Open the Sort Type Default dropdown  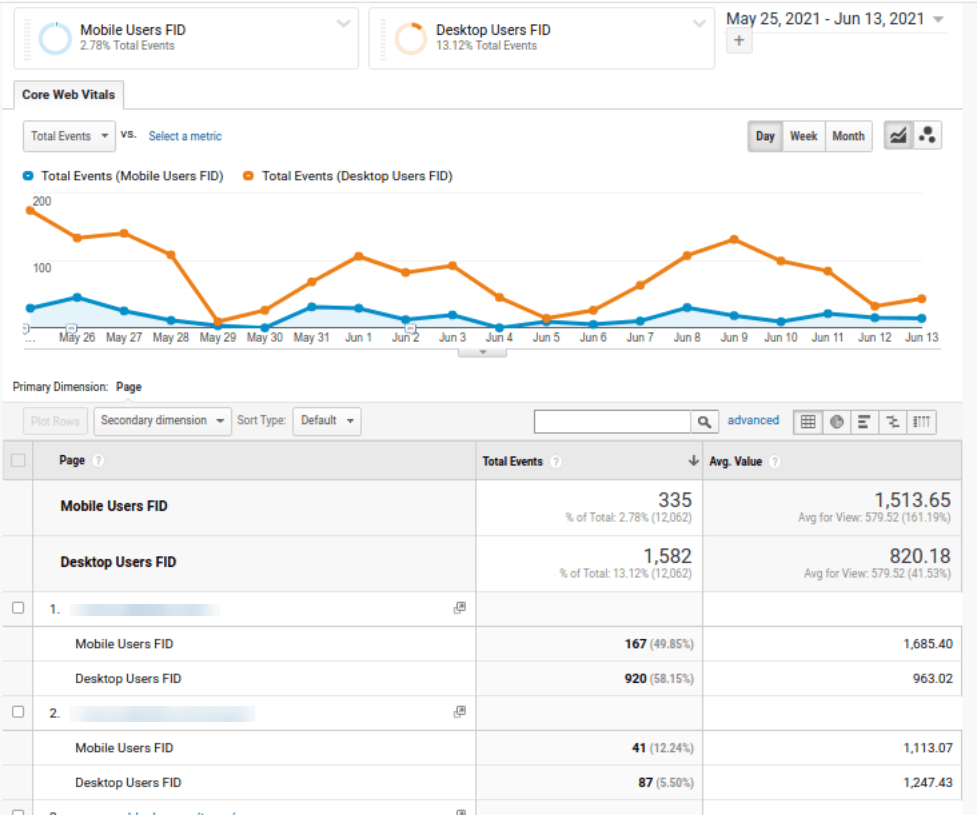click(x=327, y=421)
